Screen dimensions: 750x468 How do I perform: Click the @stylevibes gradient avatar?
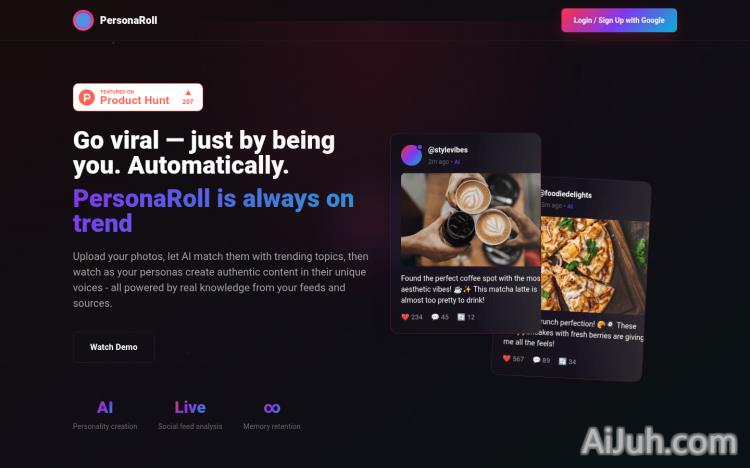pos(411,155)
